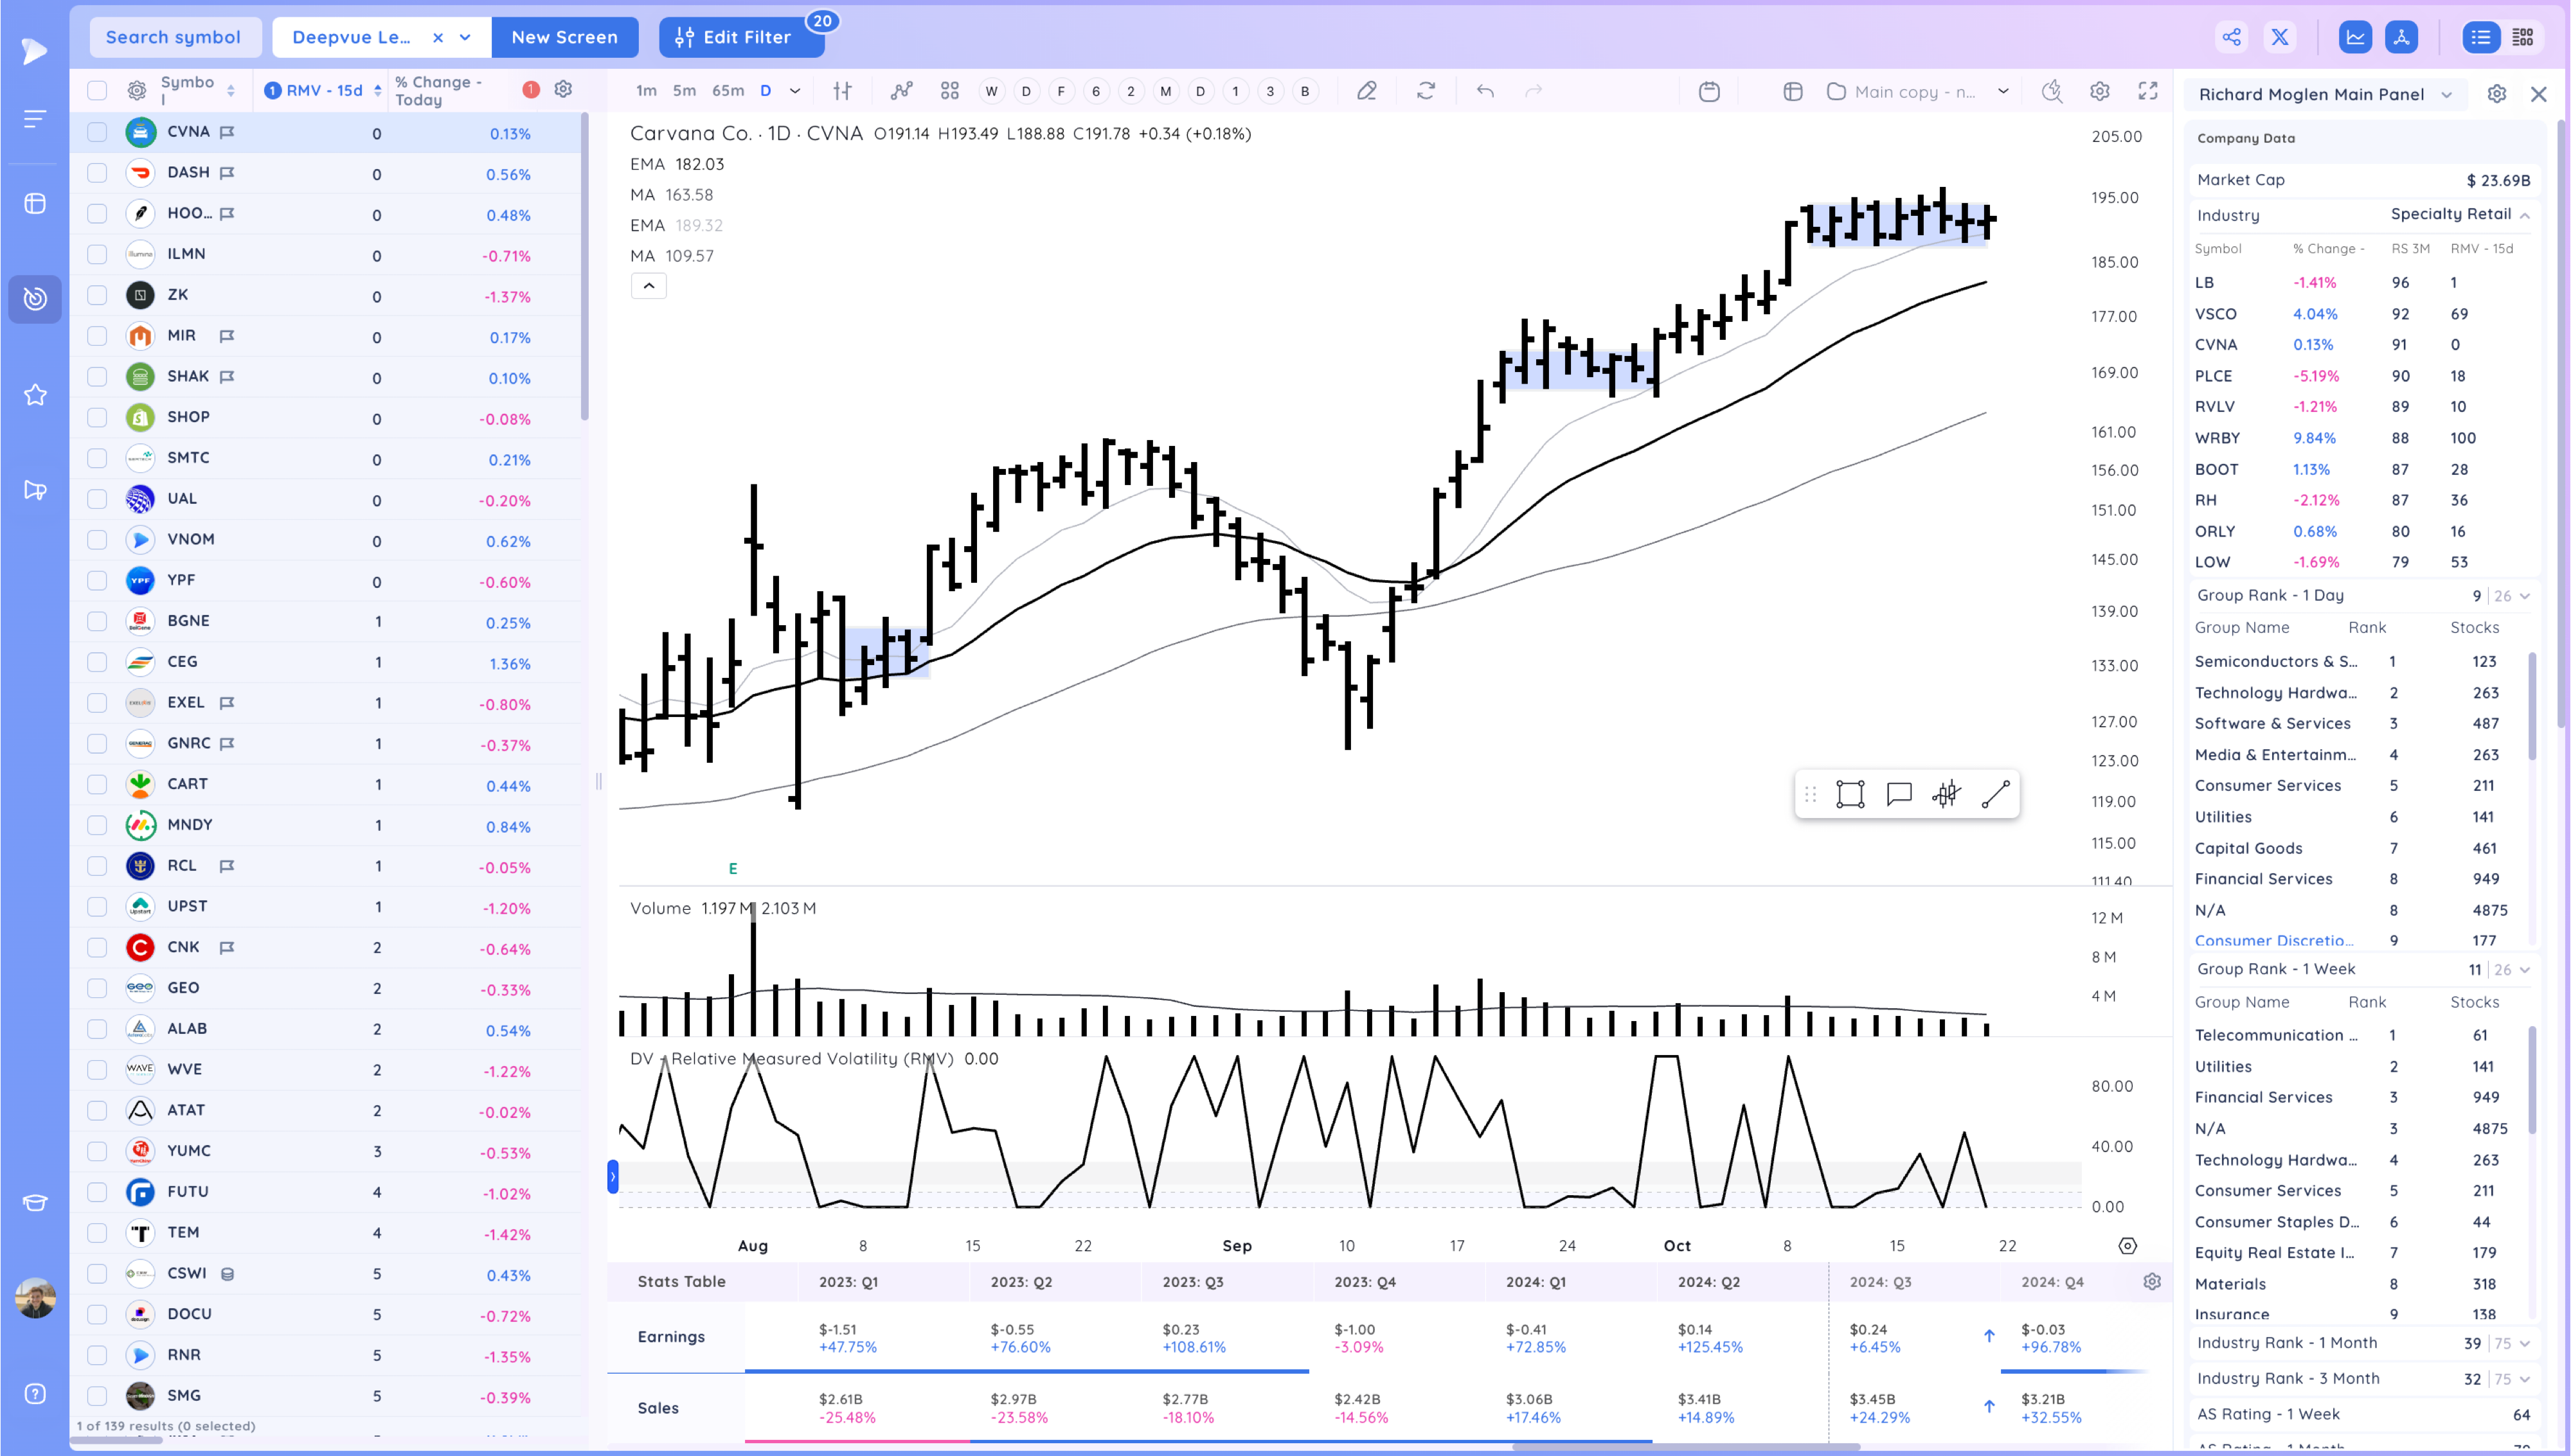The height and width of the screenshot is (1456, 2571).
Task: Select the trend line drawing tool
Action: [1995, 794]
